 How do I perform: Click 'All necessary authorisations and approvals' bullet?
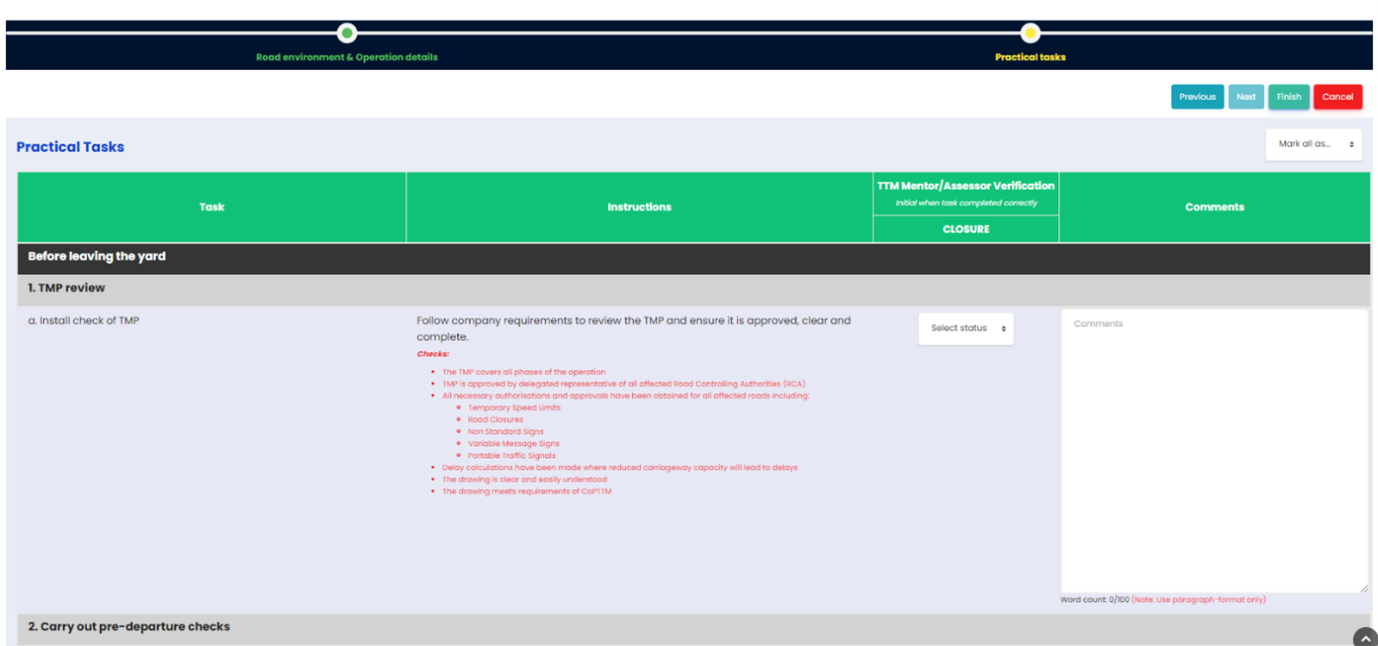pyautogui.click(x=625, y=396)
